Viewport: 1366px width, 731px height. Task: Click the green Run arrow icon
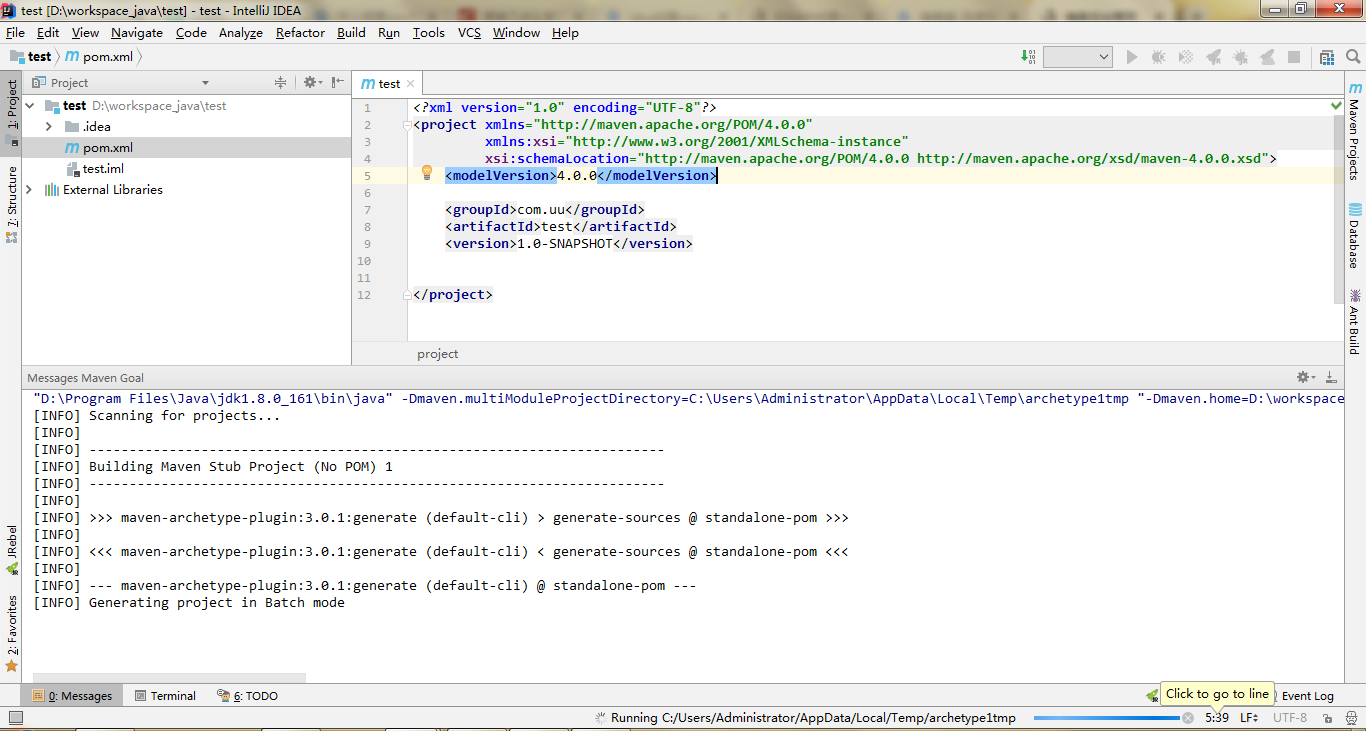(x=1132, y=57)
